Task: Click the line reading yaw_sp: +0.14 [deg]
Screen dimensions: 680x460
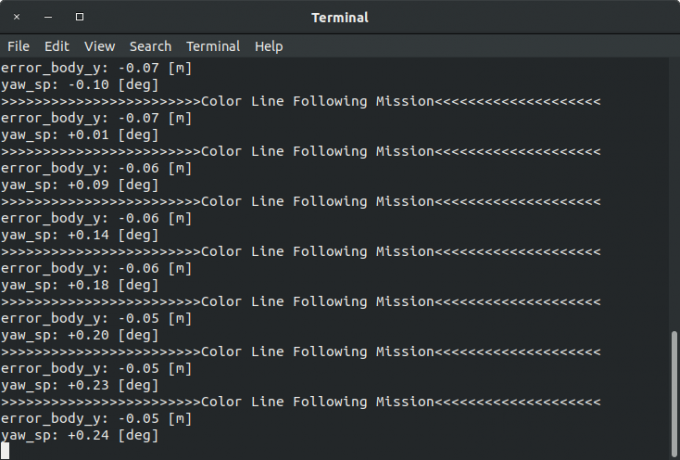Action: (x=80, y=235)
